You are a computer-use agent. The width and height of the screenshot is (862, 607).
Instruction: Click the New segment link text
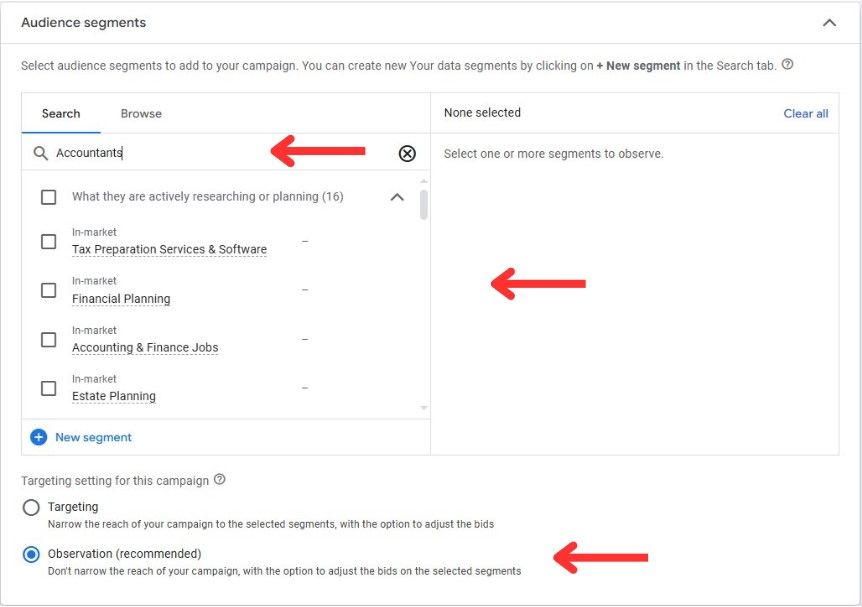click(x=93, y=438)
